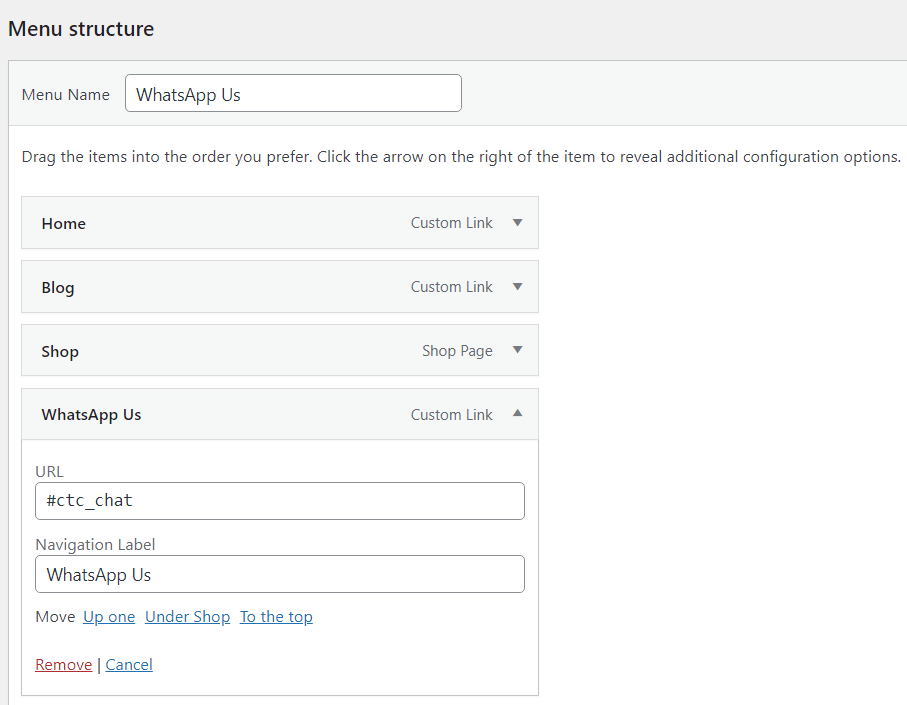This screenshot has height=705, width=907.
Task: Click the To the top link
Action: click(276, 617)
